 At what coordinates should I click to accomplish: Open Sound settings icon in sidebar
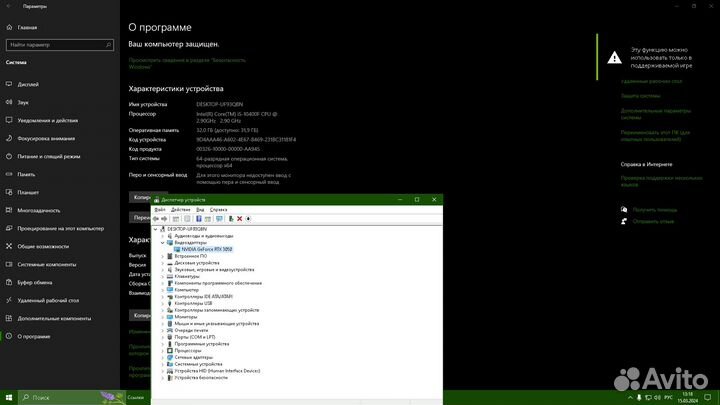click(x=9, y=102)
